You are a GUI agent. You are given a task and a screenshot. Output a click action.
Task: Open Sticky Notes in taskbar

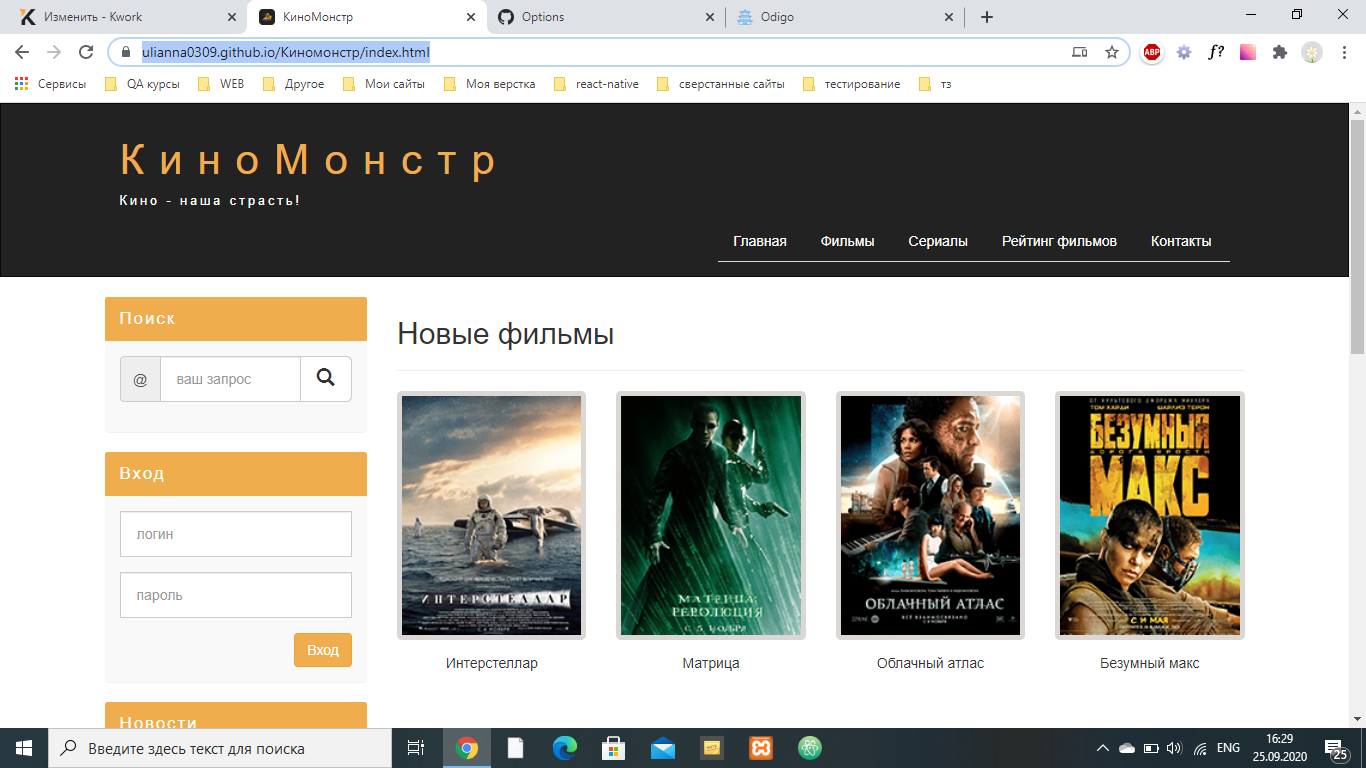(x=712, y=748)
